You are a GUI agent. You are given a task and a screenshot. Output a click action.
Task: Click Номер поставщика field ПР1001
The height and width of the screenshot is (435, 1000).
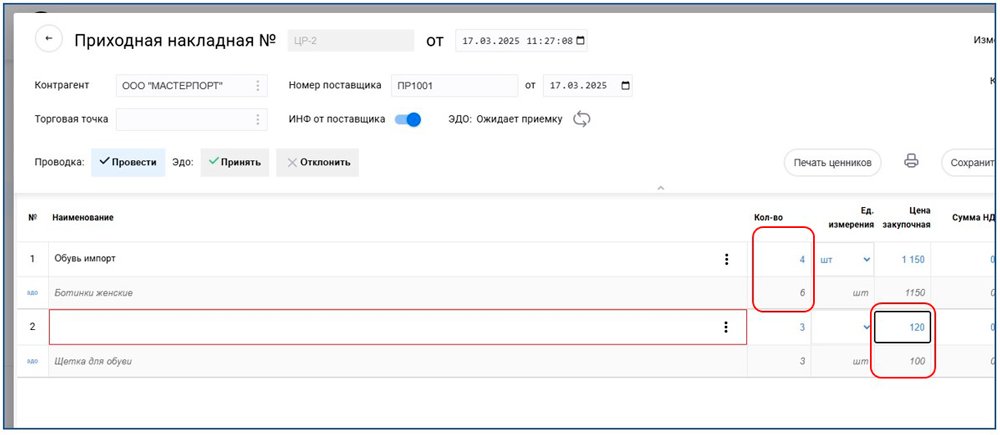click(452, 86)
